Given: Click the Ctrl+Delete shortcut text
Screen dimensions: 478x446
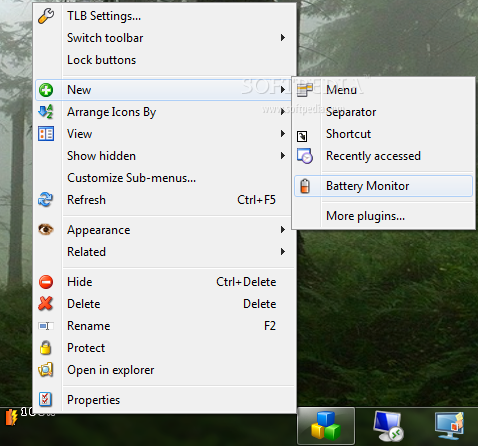Looking at the screenshot, I should tap(246, 282).
